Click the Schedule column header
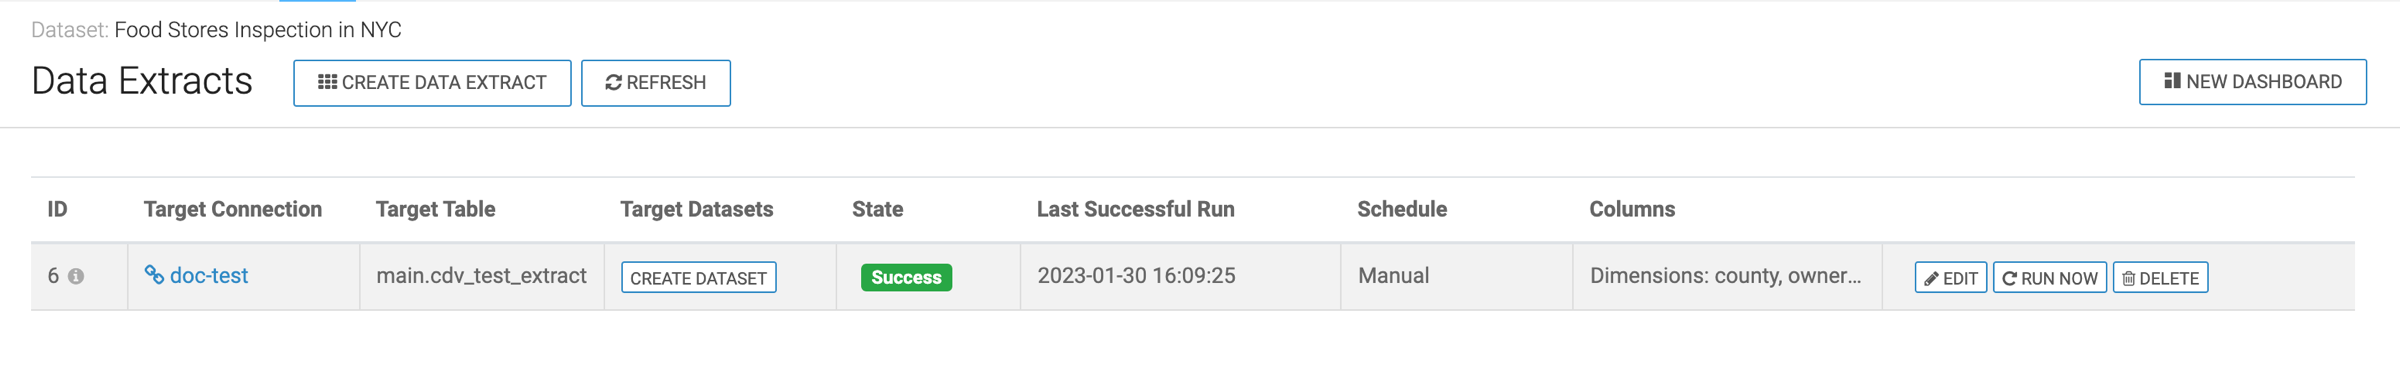This screenshot has height=382, width=2400. click(x=1402, y=209)
